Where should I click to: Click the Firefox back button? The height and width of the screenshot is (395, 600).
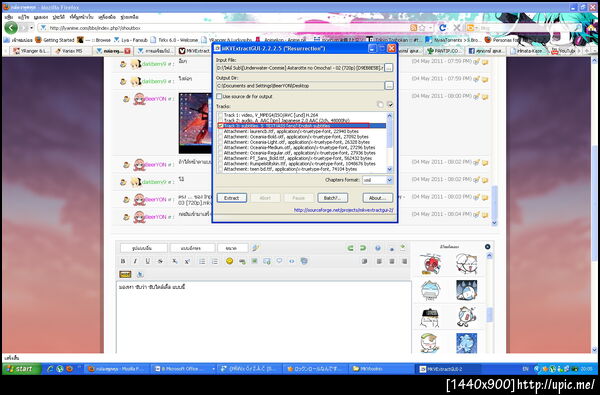pyautogui.click(x=11, y=28)
